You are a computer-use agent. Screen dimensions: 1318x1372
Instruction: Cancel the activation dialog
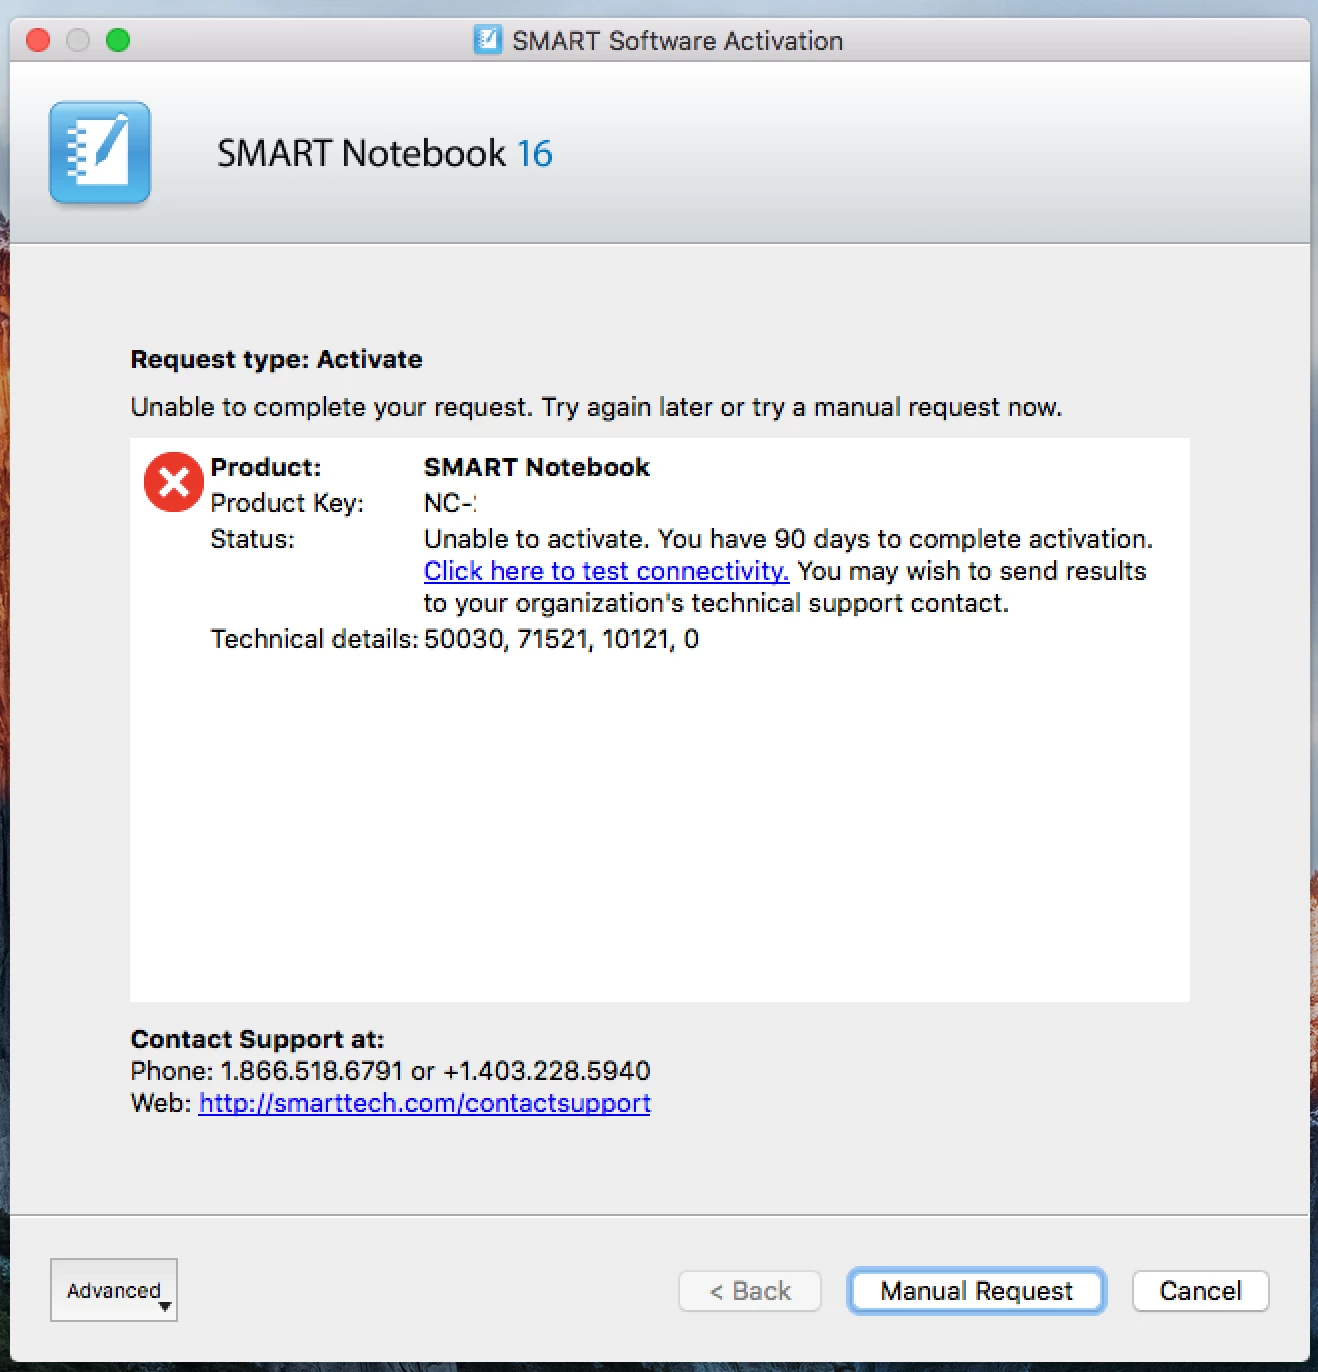tap(1200, 1291)
